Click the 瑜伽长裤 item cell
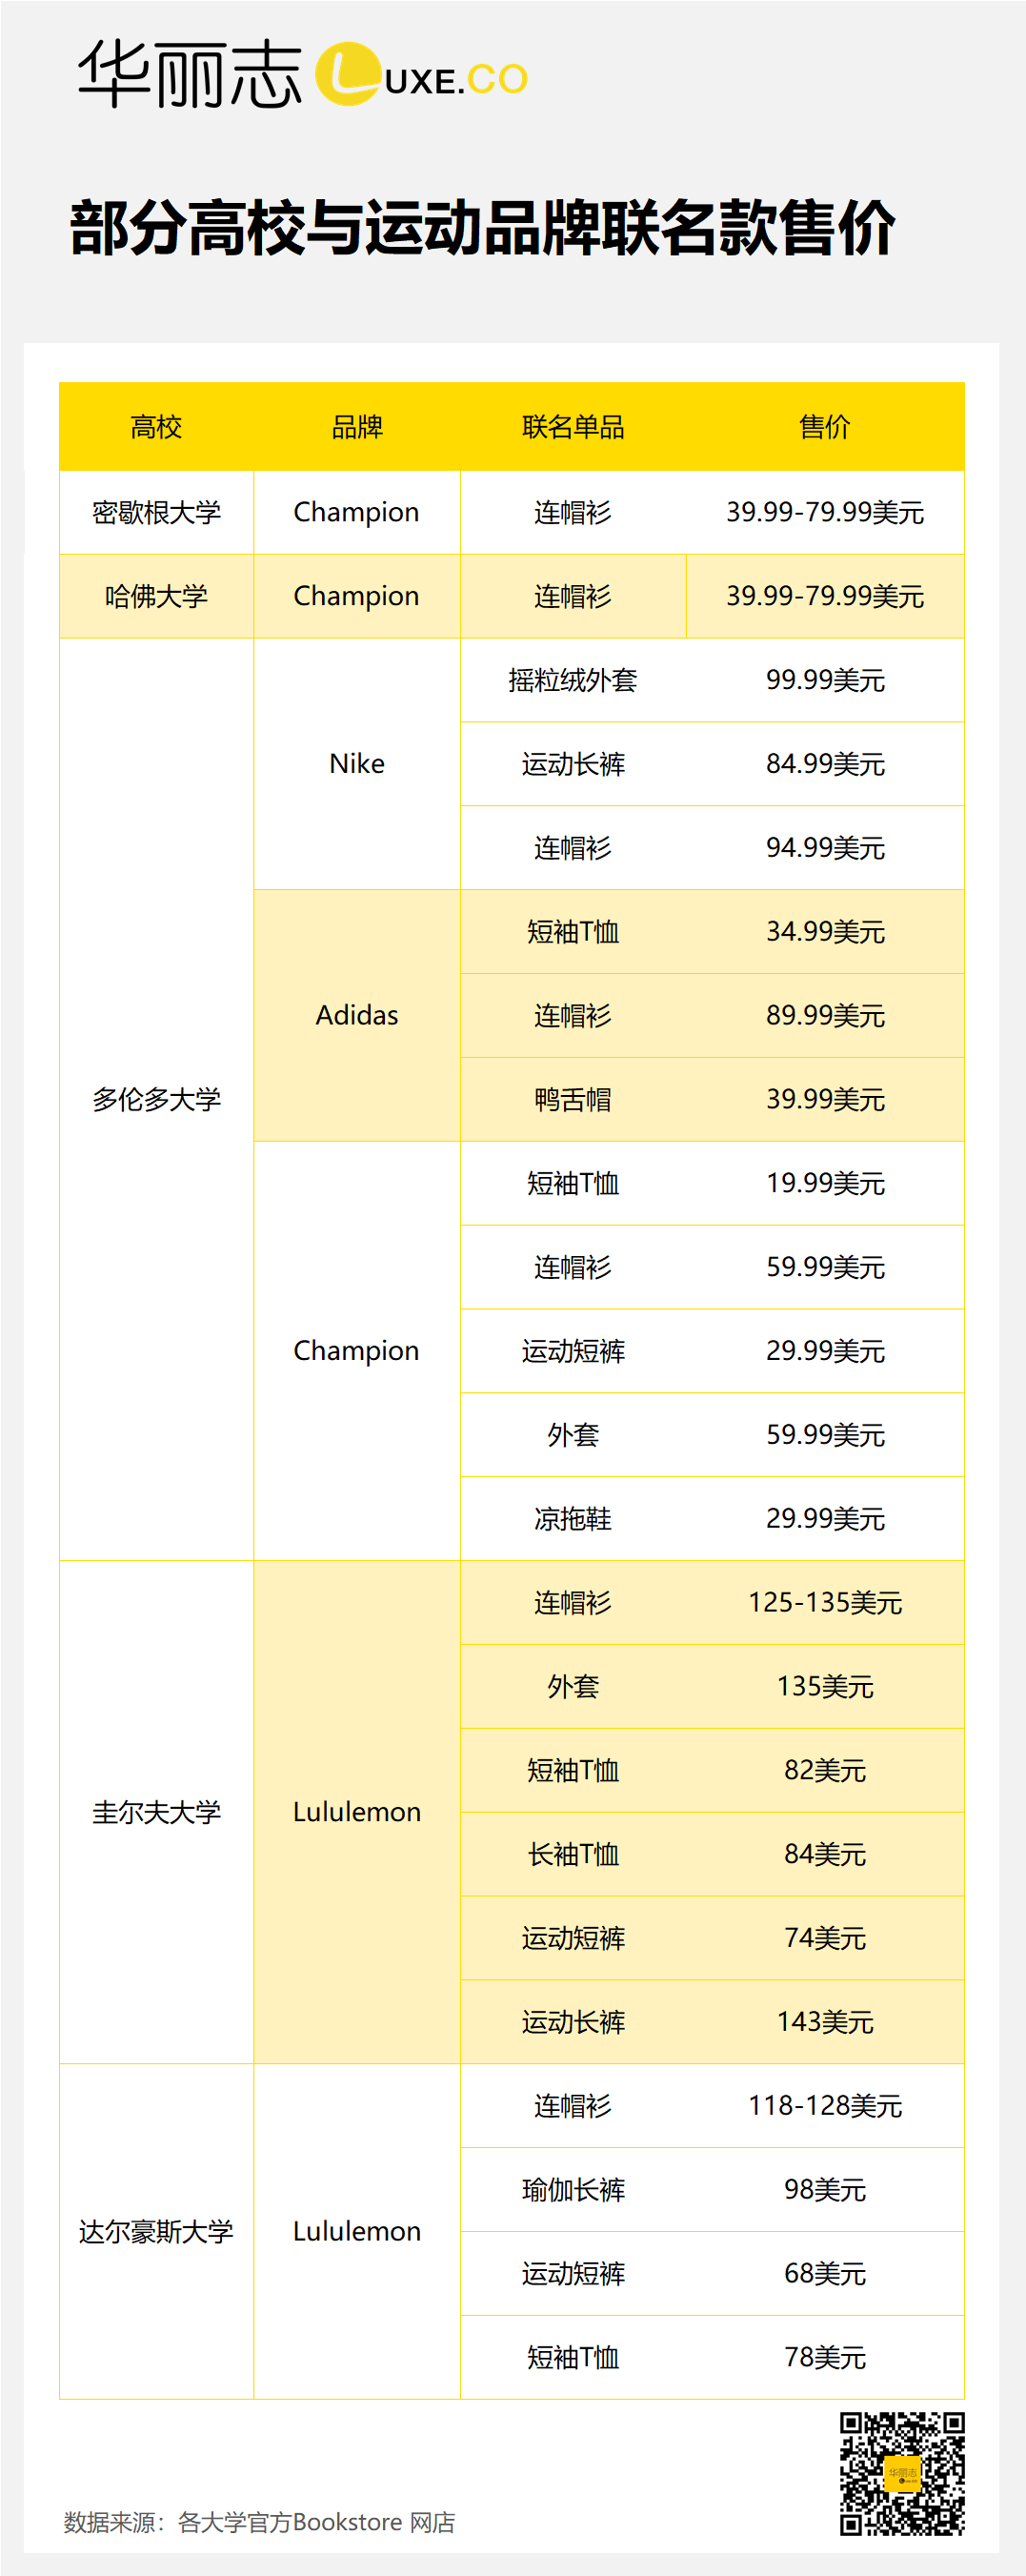This screenshot has width=1026, height=2576. coord(573,2189)
